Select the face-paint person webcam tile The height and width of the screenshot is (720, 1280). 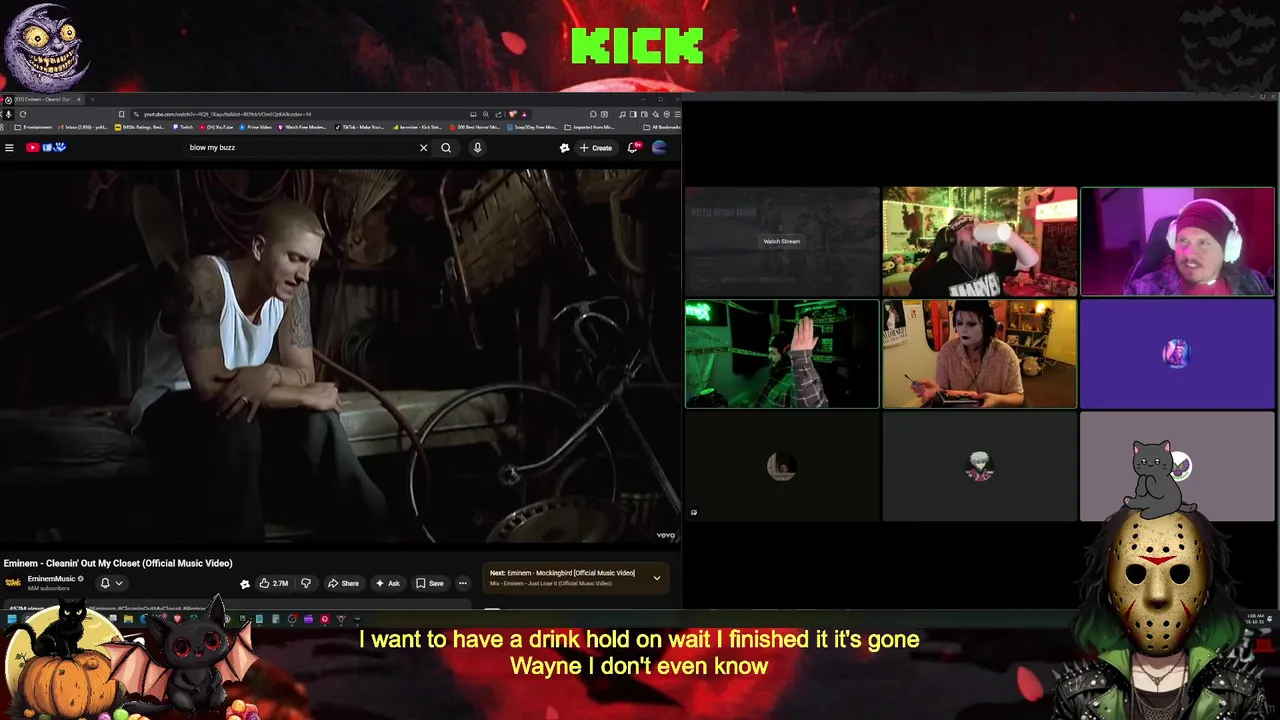coord(980,354)
